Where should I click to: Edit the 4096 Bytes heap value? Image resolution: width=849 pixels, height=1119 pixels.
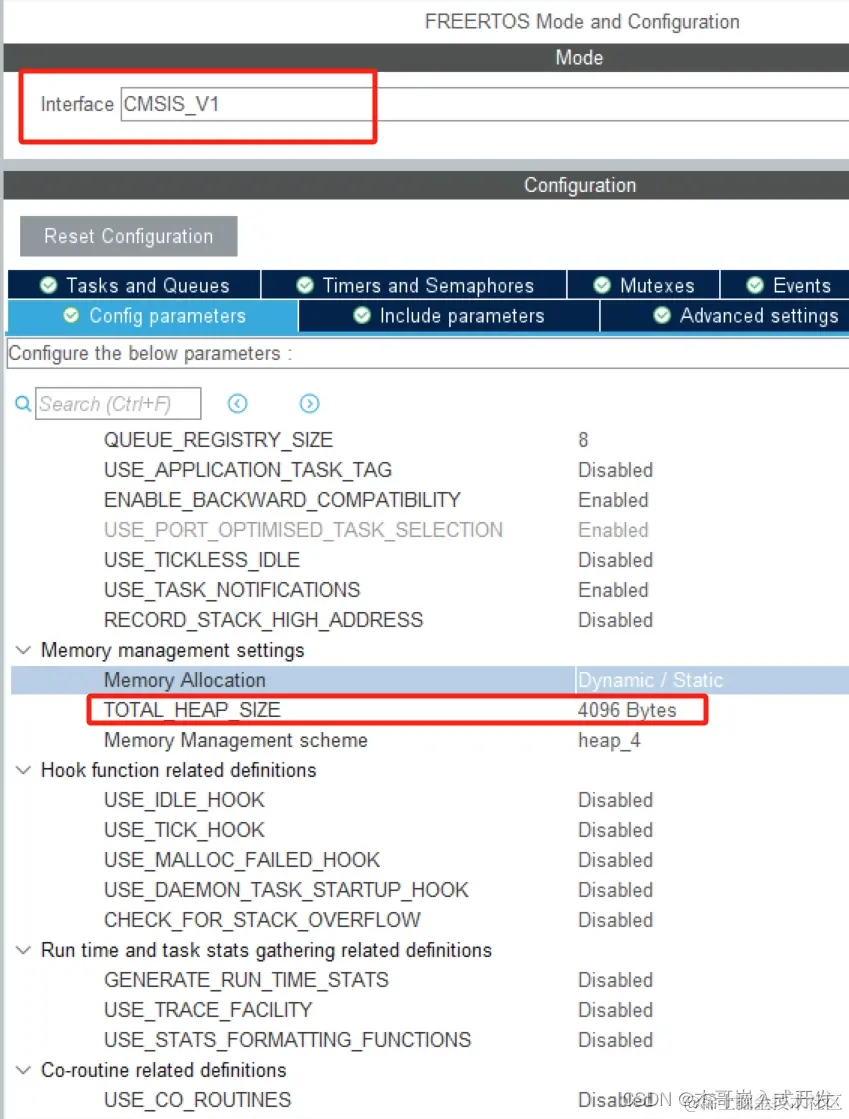[x=626, y=710]
